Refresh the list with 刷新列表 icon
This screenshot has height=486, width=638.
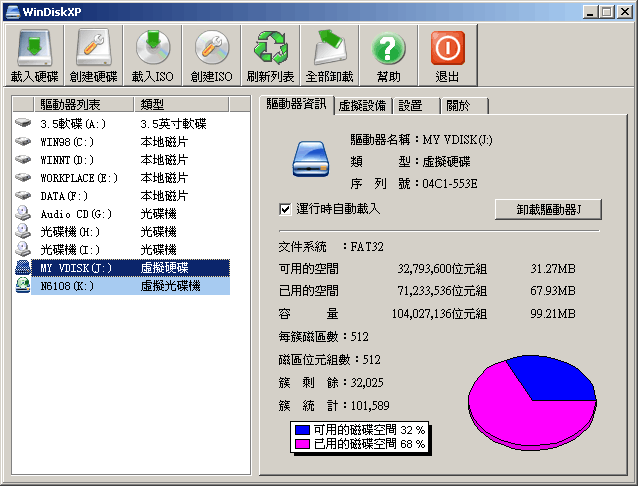pyautogui.click(x=271, y=55)
